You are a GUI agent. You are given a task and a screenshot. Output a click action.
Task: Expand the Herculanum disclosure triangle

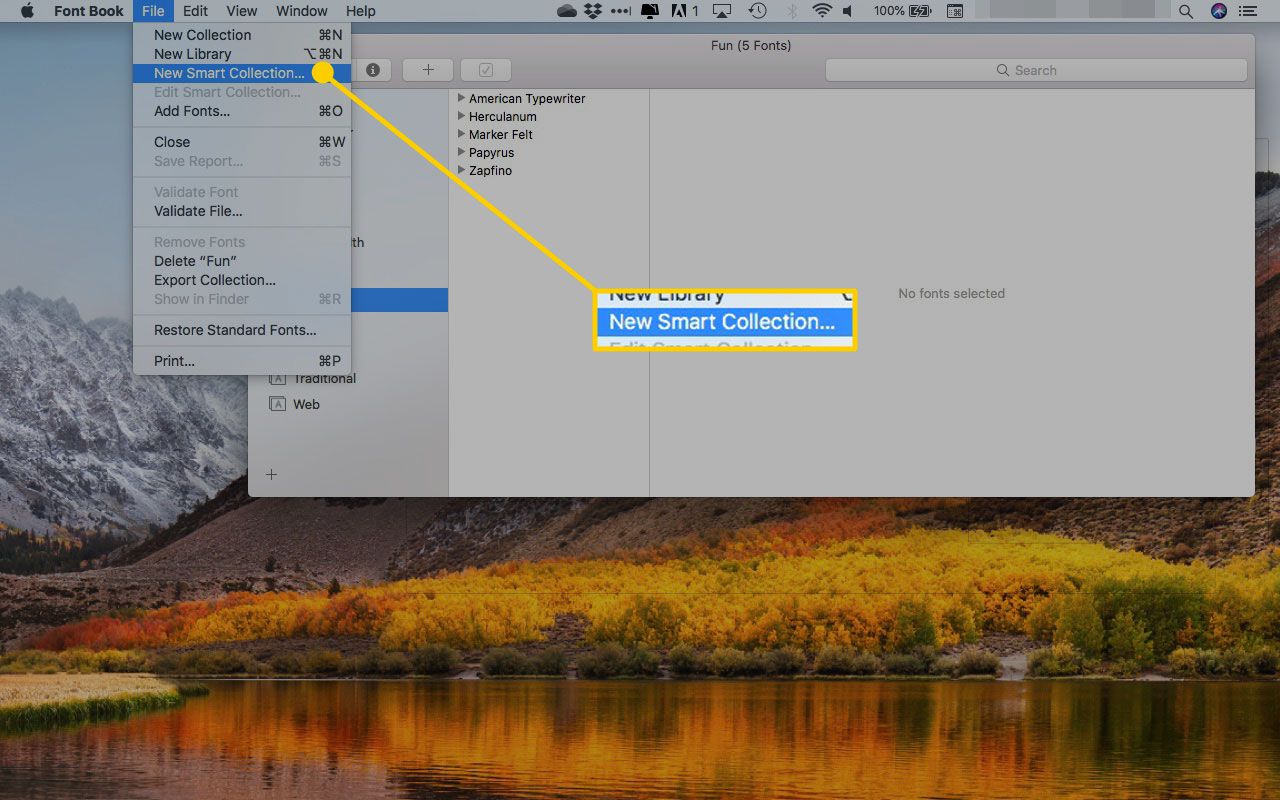(x=461, y=116)
